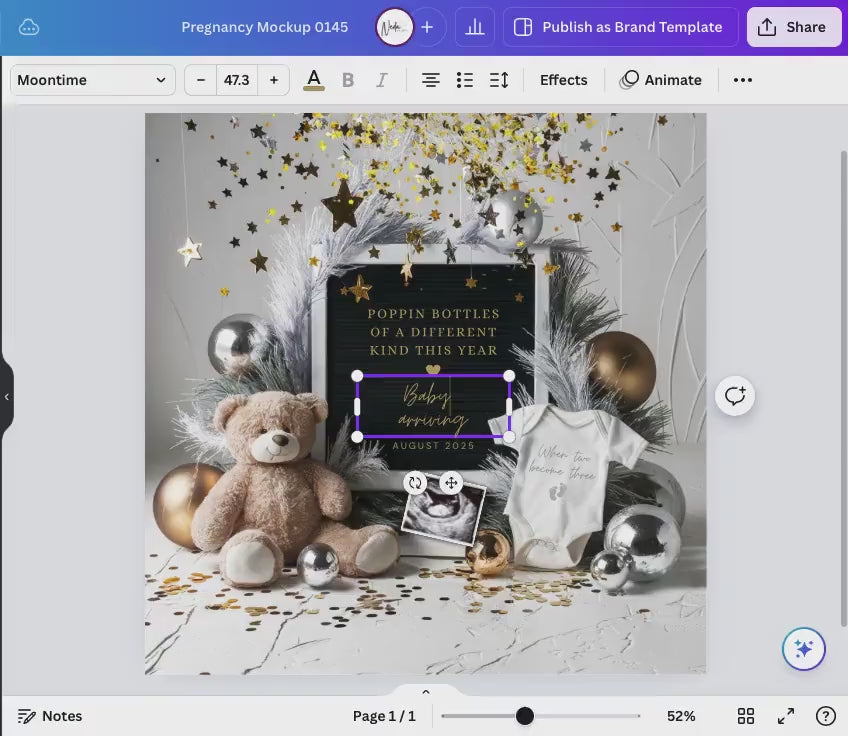The width and height of the screenshot is (848, 736).
Task: Open line spacing options
Action: click(499, 80)
